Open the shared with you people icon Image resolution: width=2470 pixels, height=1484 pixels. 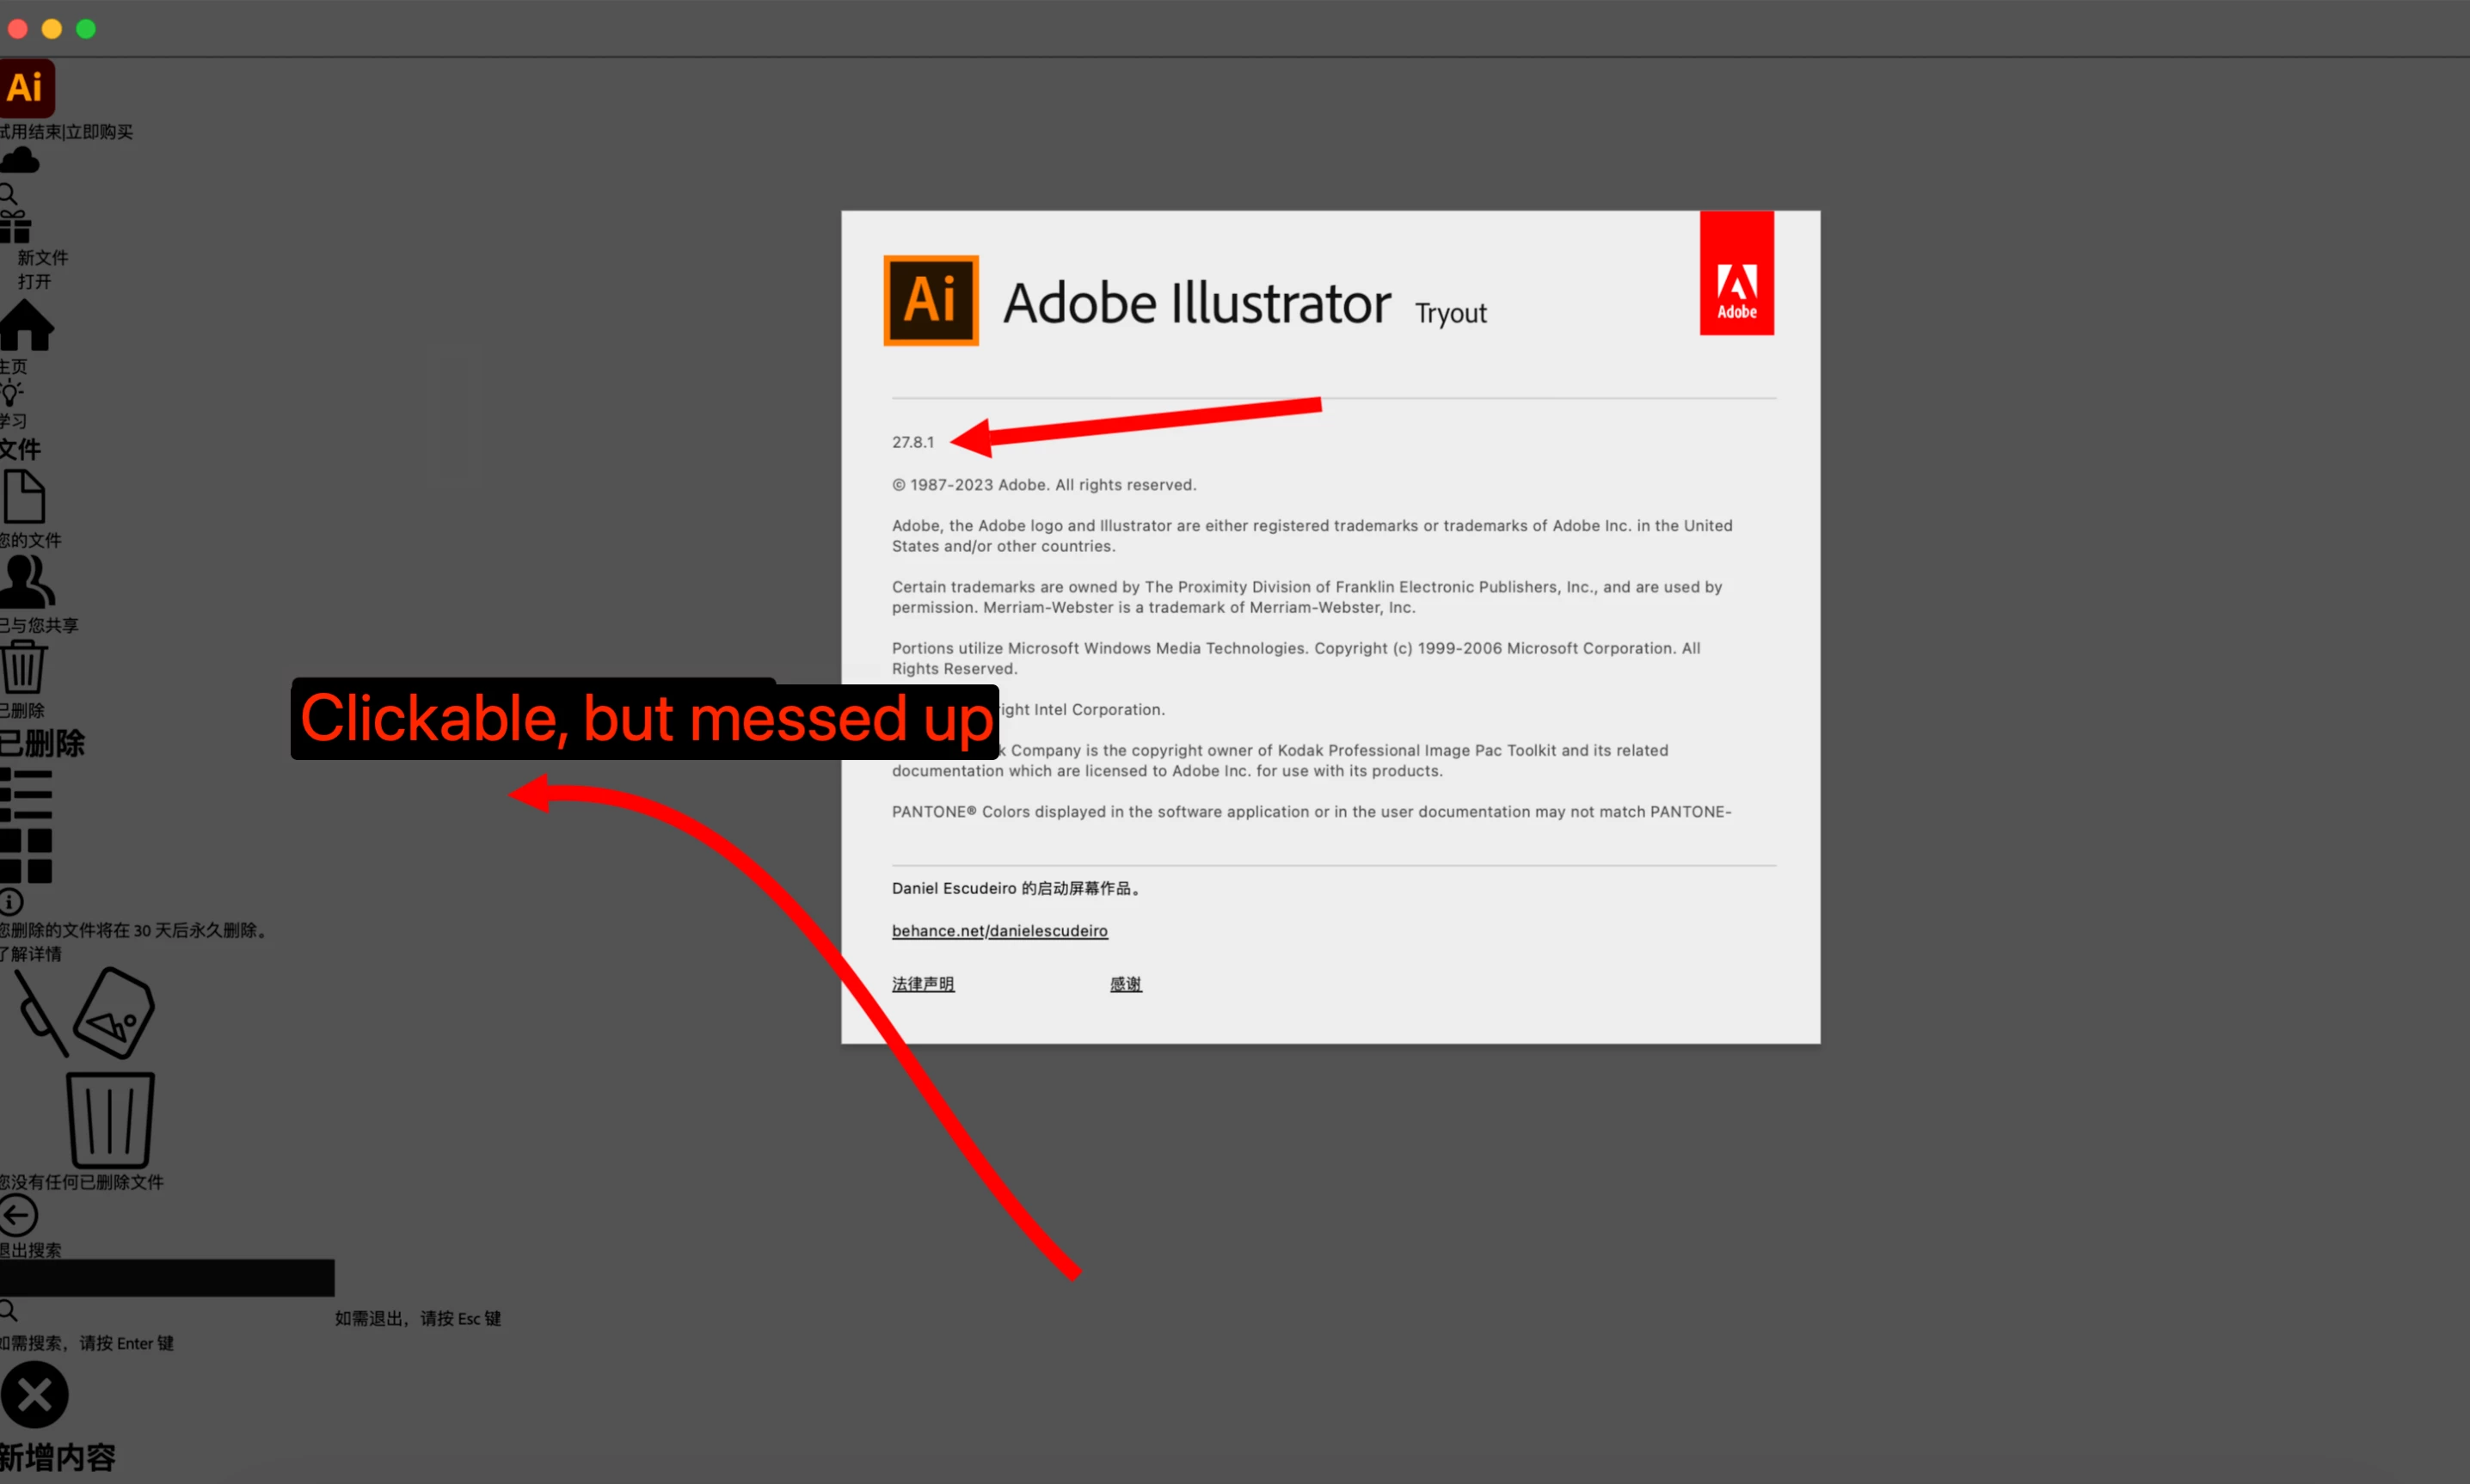click(27, 581)
